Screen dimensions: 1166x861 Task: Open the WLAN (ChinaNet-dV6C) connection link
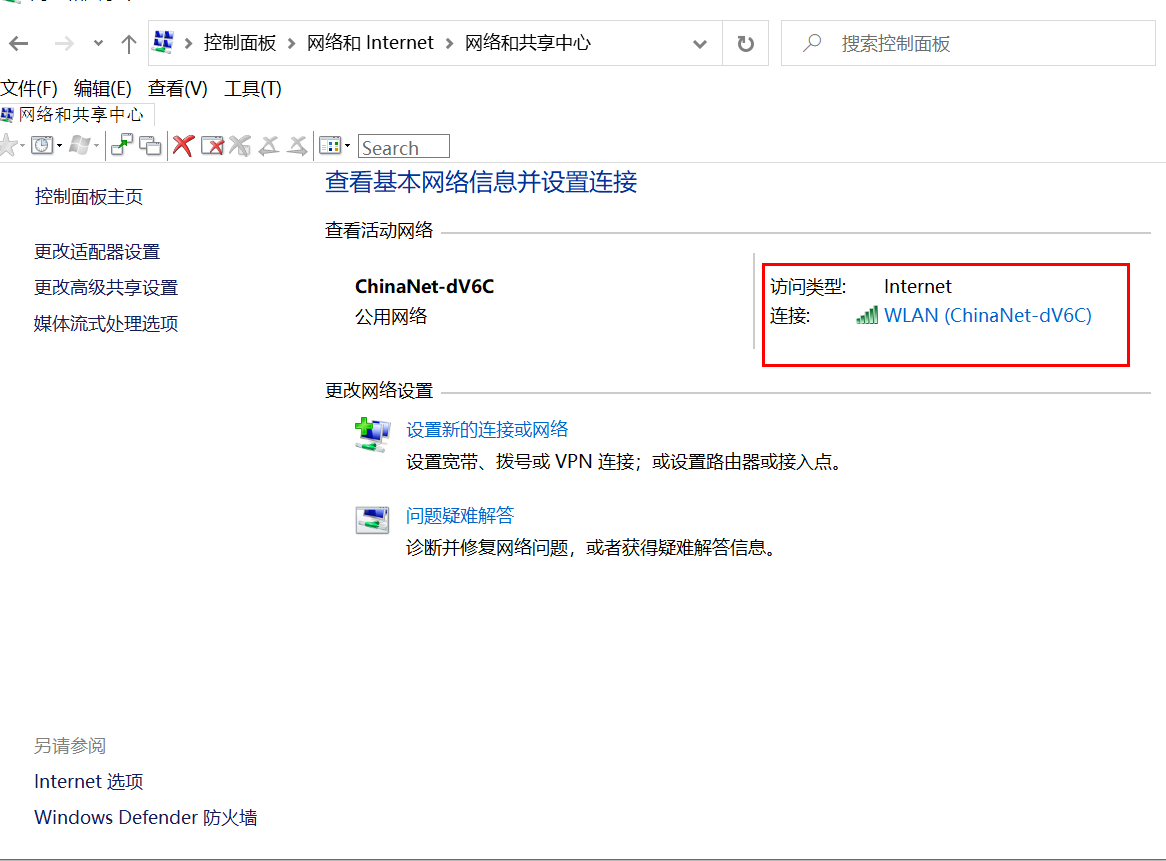988,315
